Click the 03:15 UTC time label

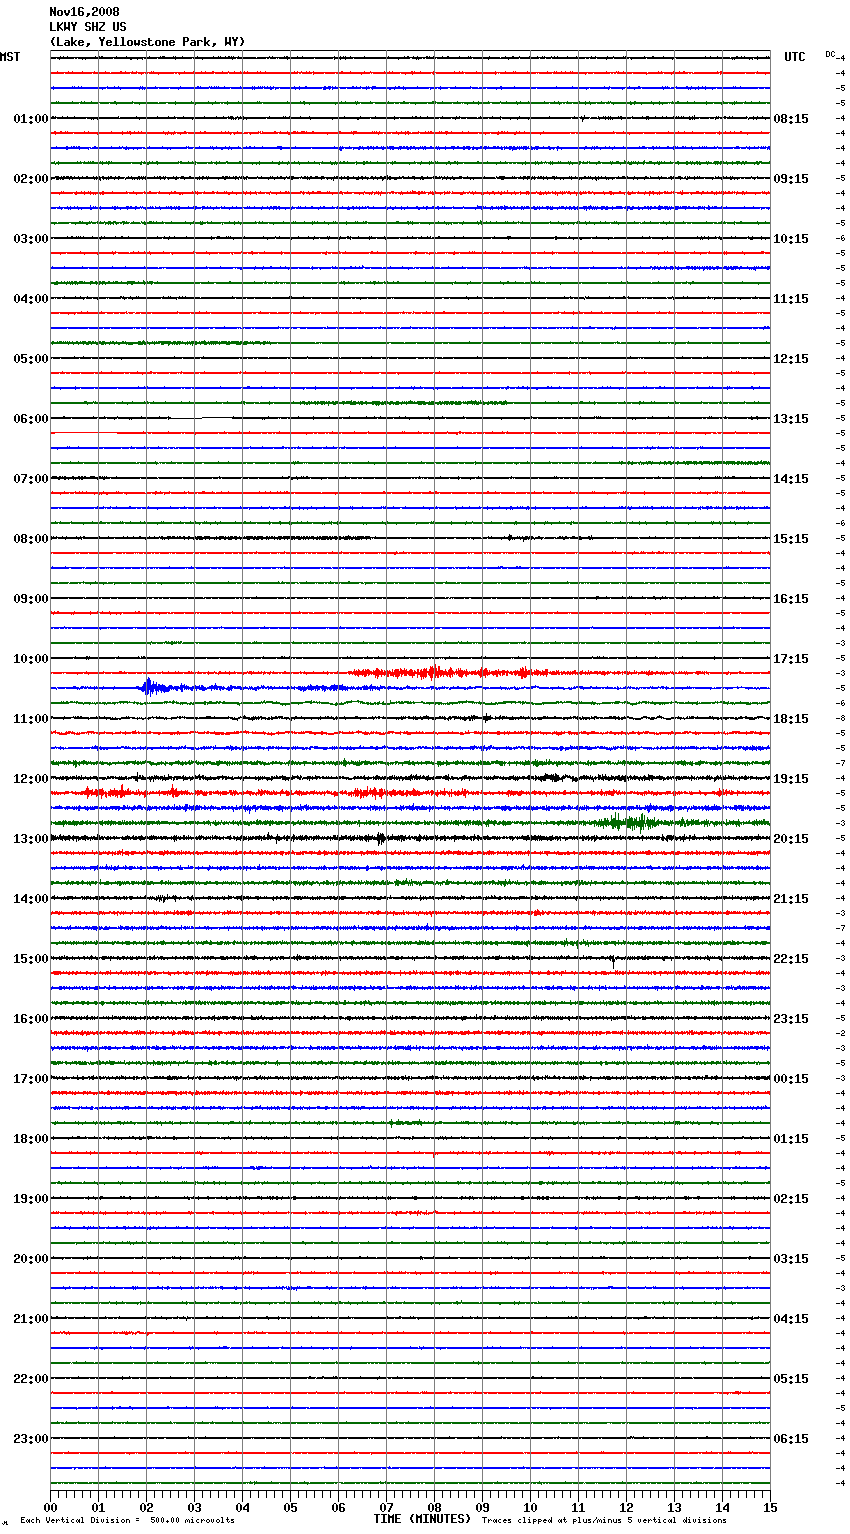(x=791, y=1259)
